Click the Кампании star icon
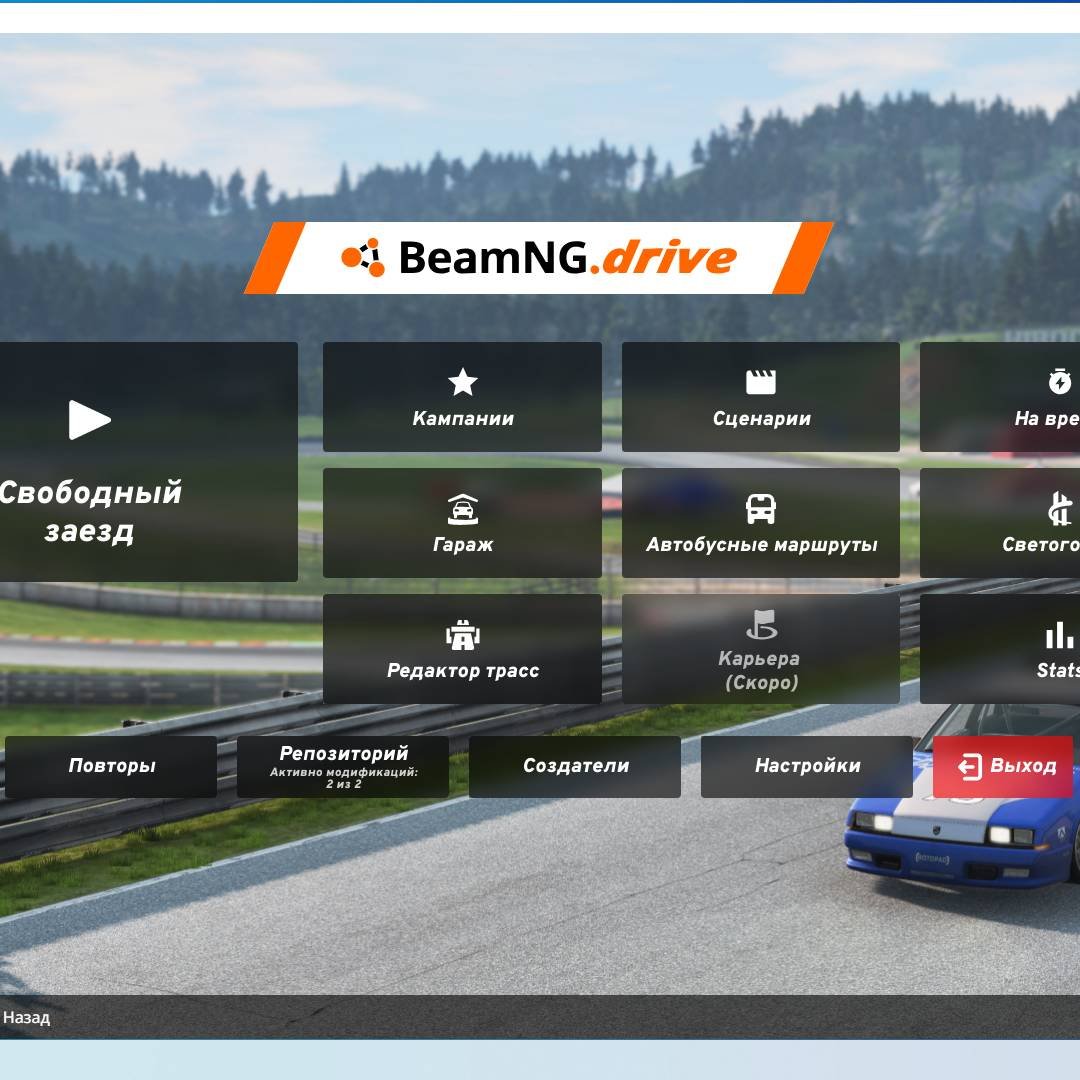The image size is (1080, 1080). [x=462, y=382]
